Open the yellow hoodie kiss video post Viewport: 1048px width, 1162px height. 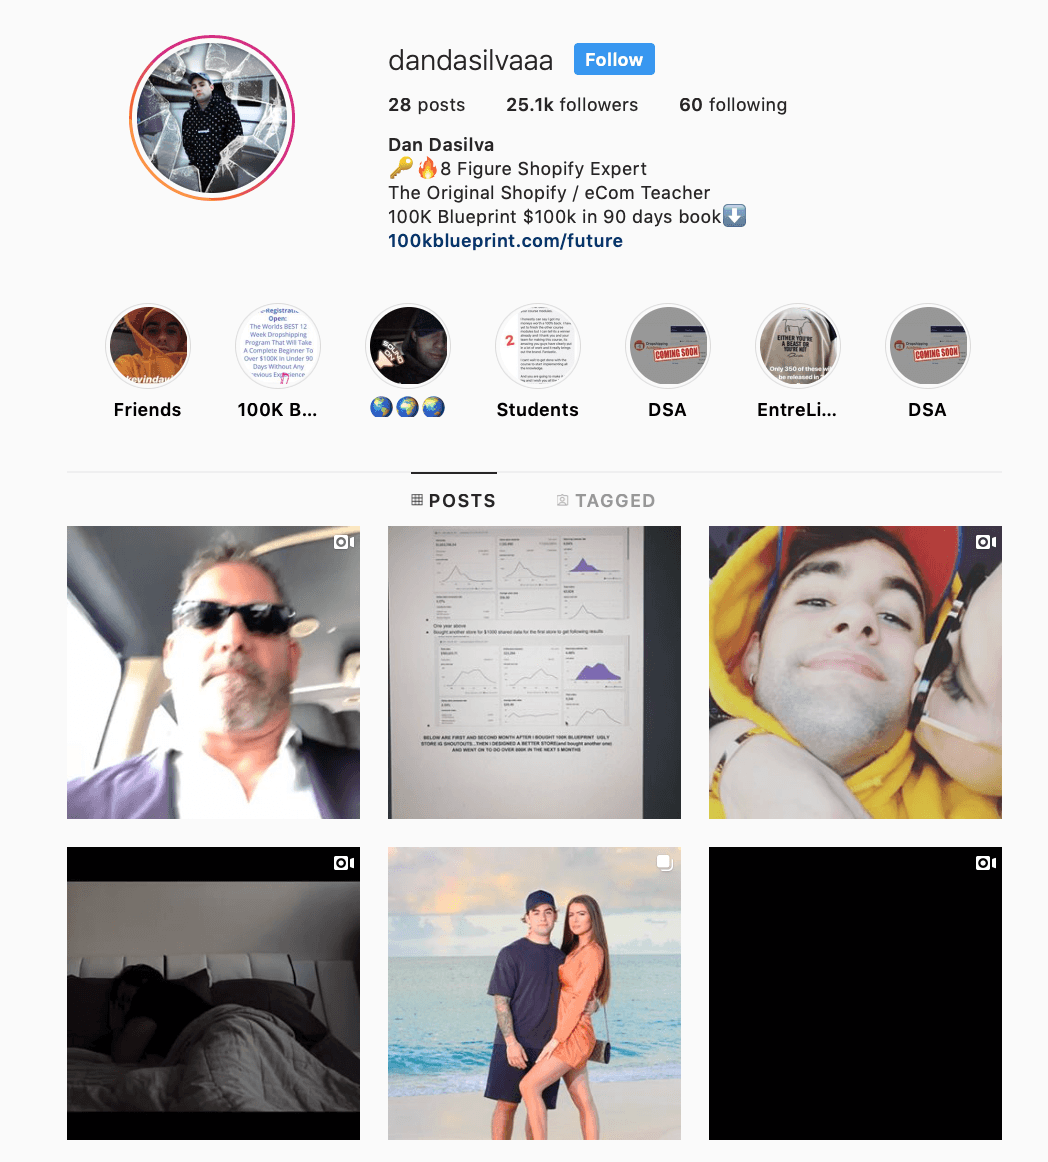855,672
